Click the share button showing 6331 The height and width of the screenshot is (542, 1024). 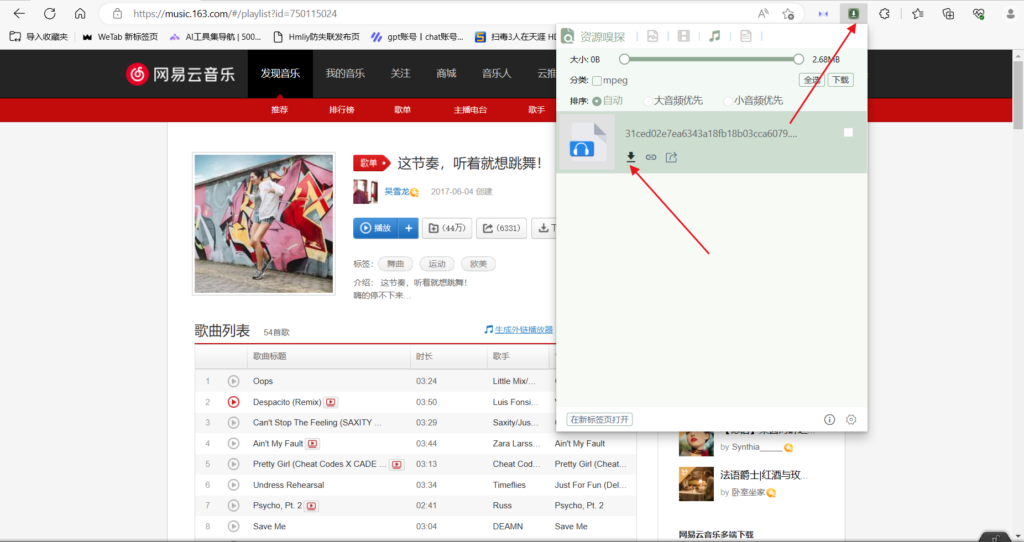(x=502, y=228)
